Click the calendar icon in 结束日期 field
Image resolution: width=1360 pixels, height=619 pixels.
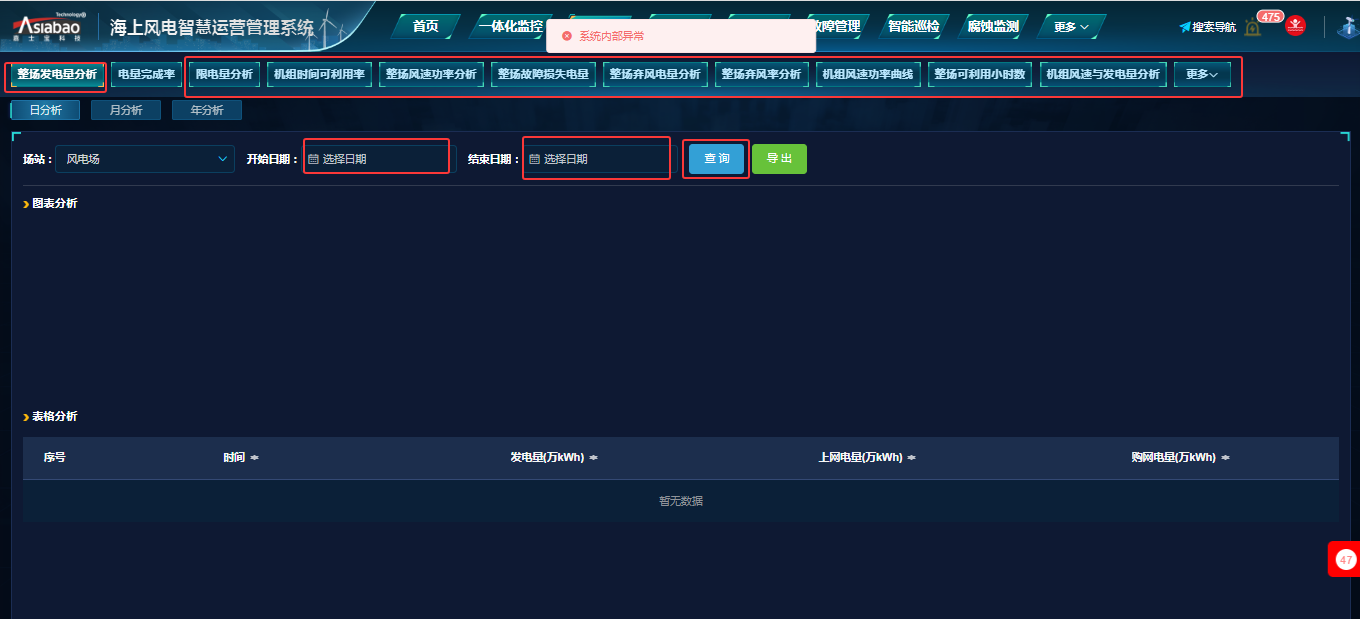pos(534,159)
